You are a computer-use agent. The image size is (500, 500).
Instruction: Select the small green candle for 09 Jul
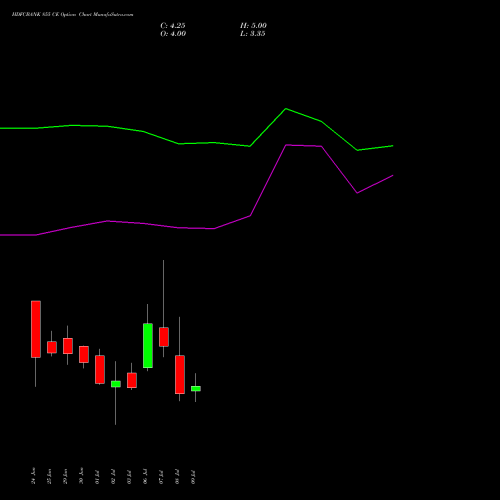[x=196, y=389]
